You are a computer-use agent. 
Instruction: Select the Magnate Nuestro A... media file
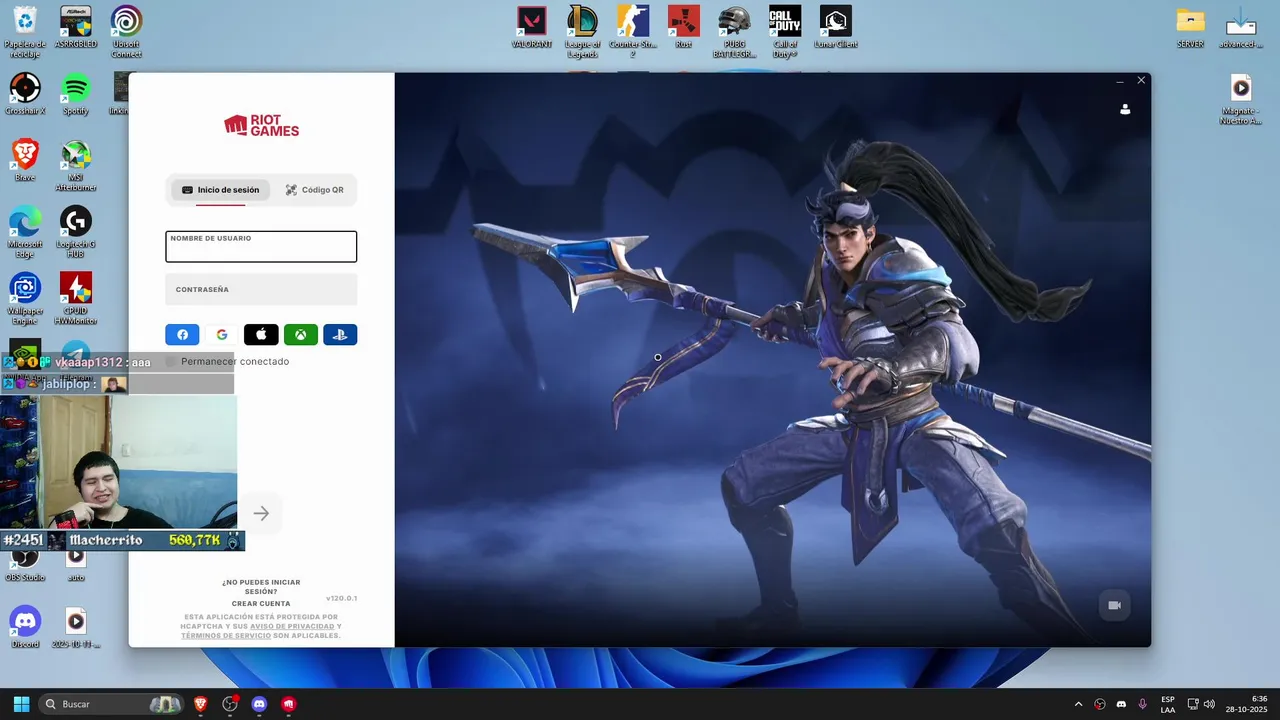point(1241,100)
